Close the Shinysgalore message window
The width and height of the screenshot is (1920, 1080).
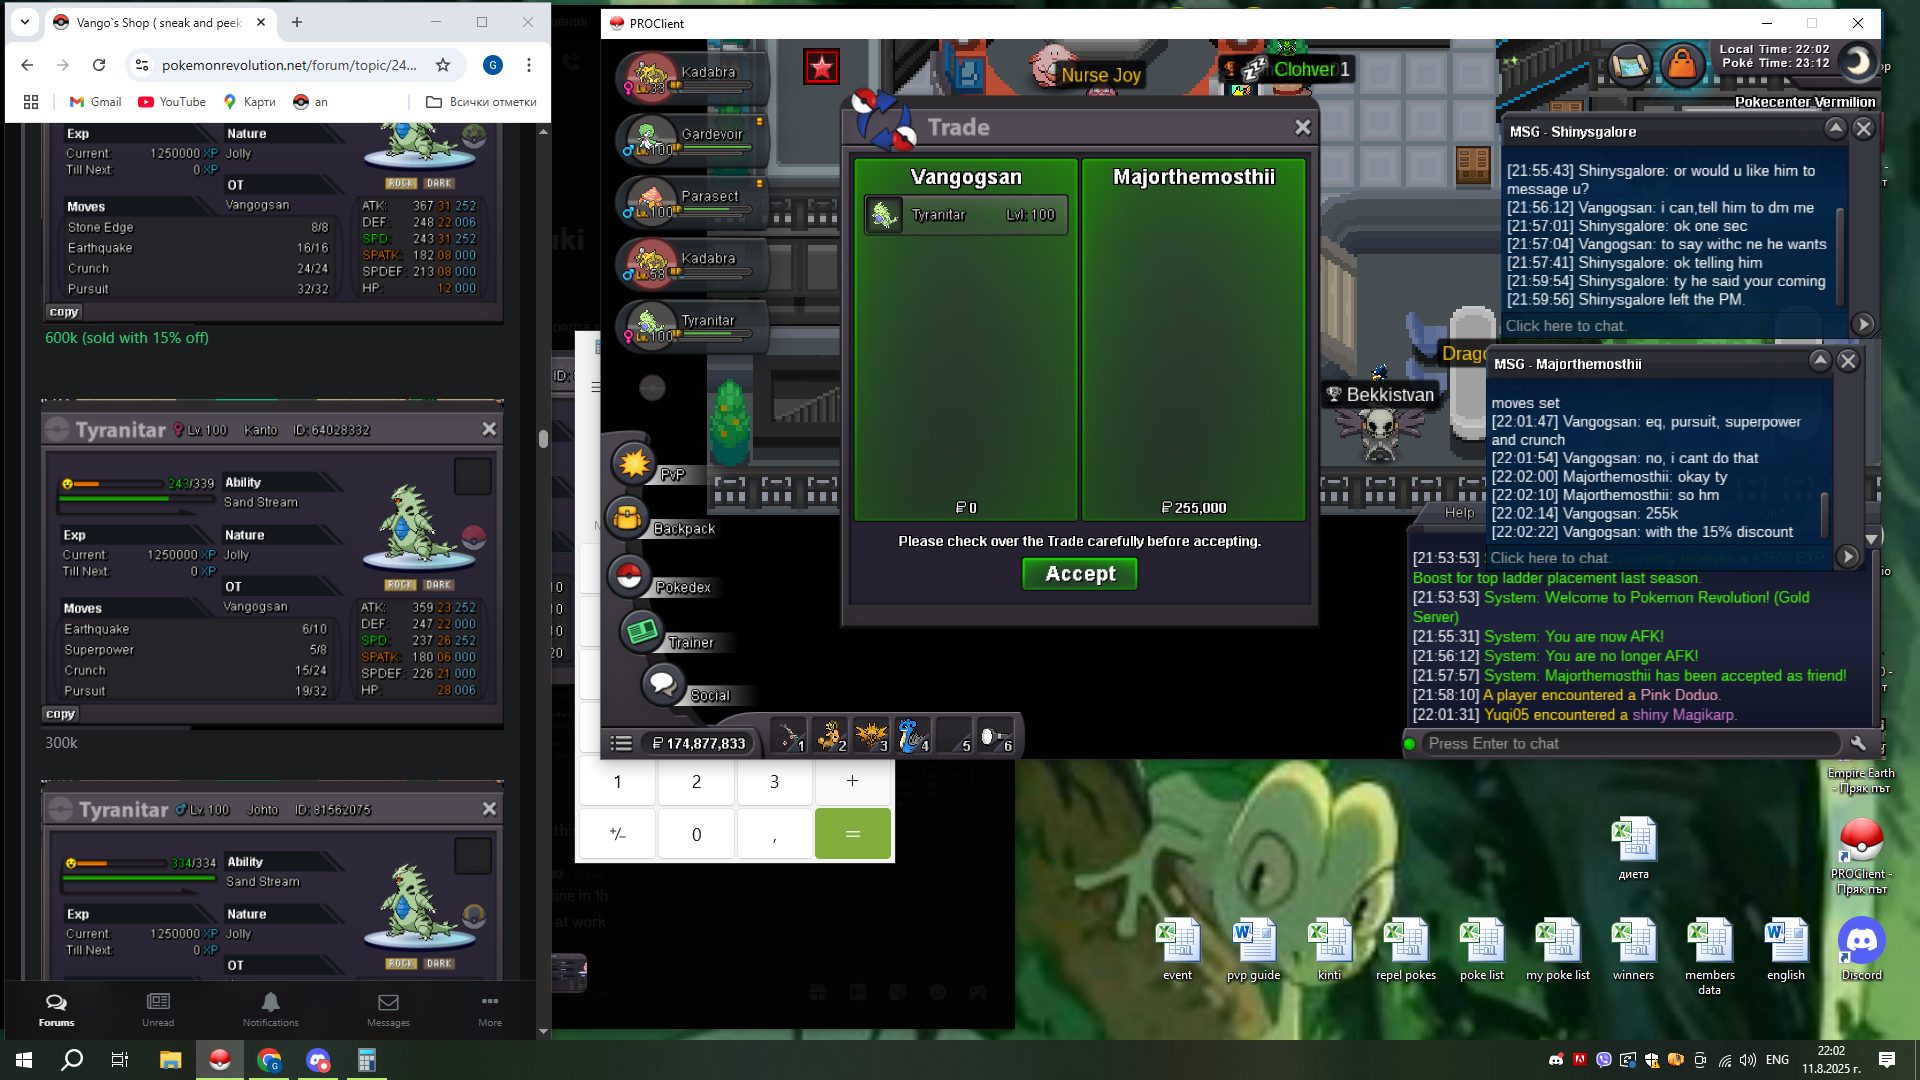(1863, 128)
